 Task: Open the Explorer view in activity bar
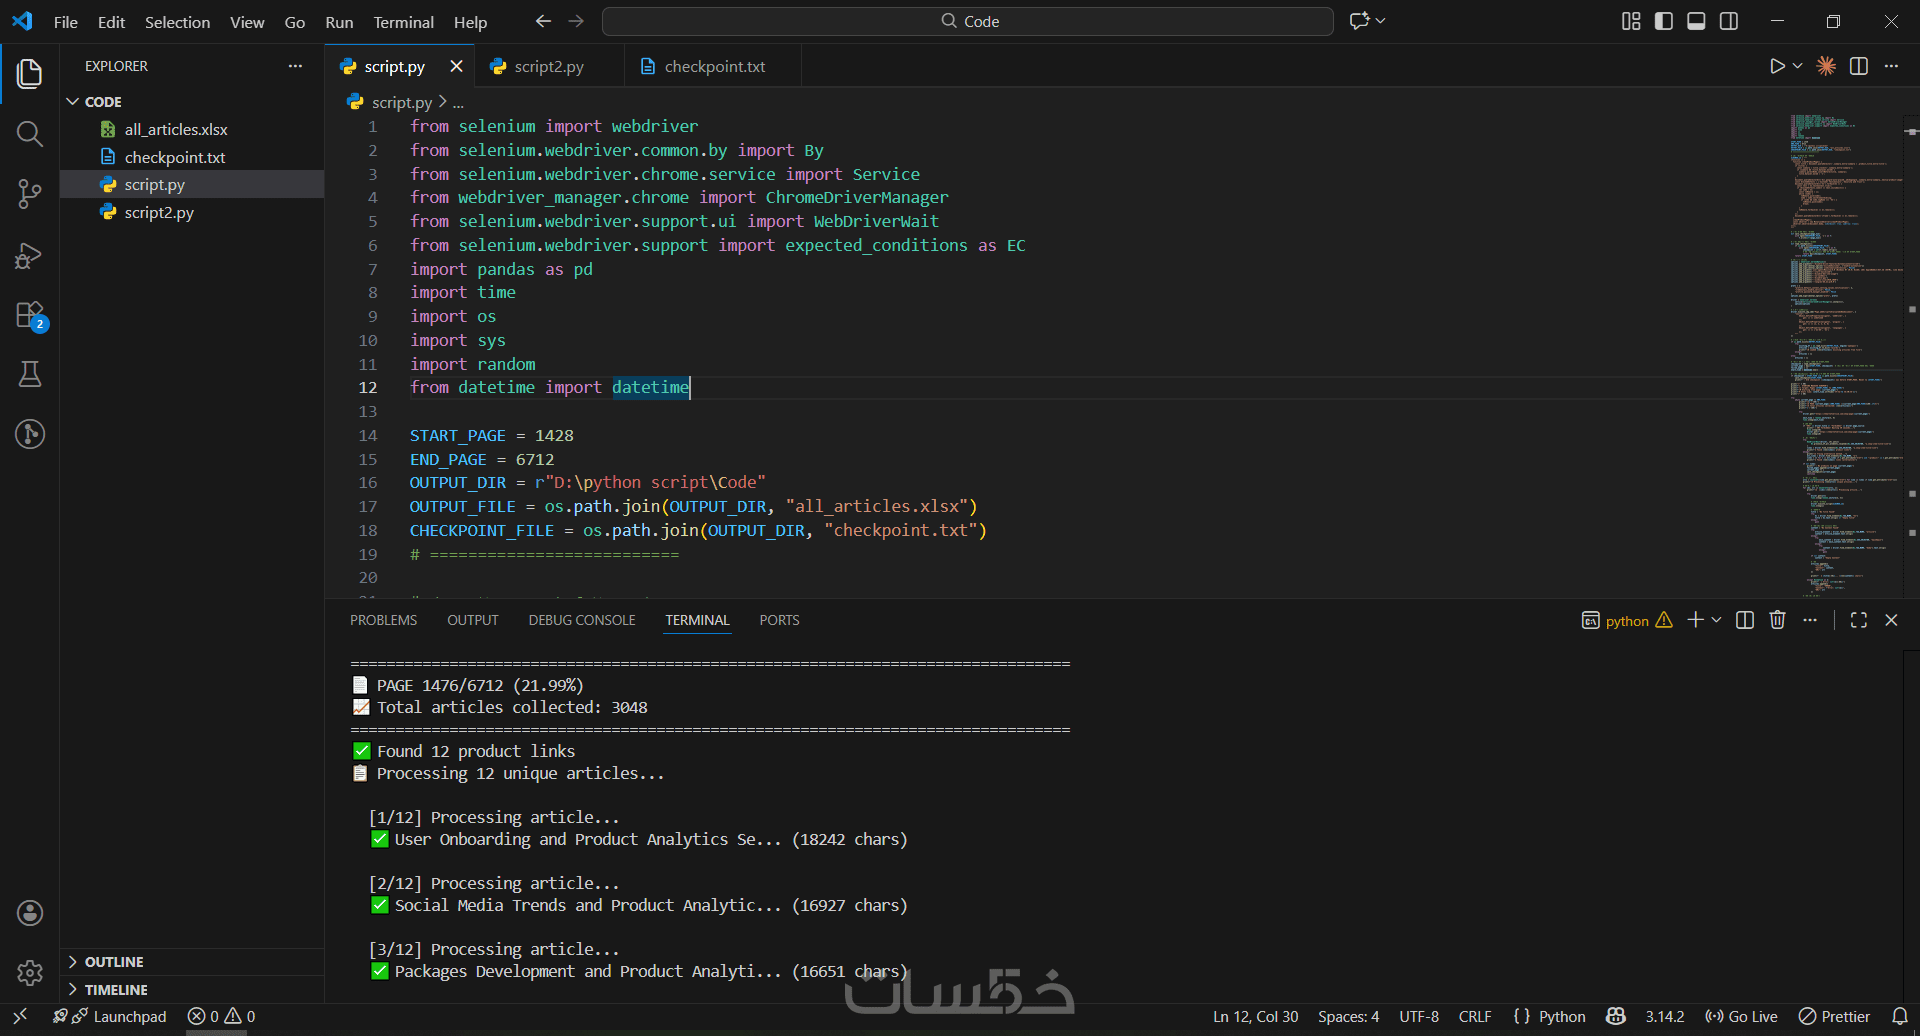pyautogui.click(x=30, y=73)
